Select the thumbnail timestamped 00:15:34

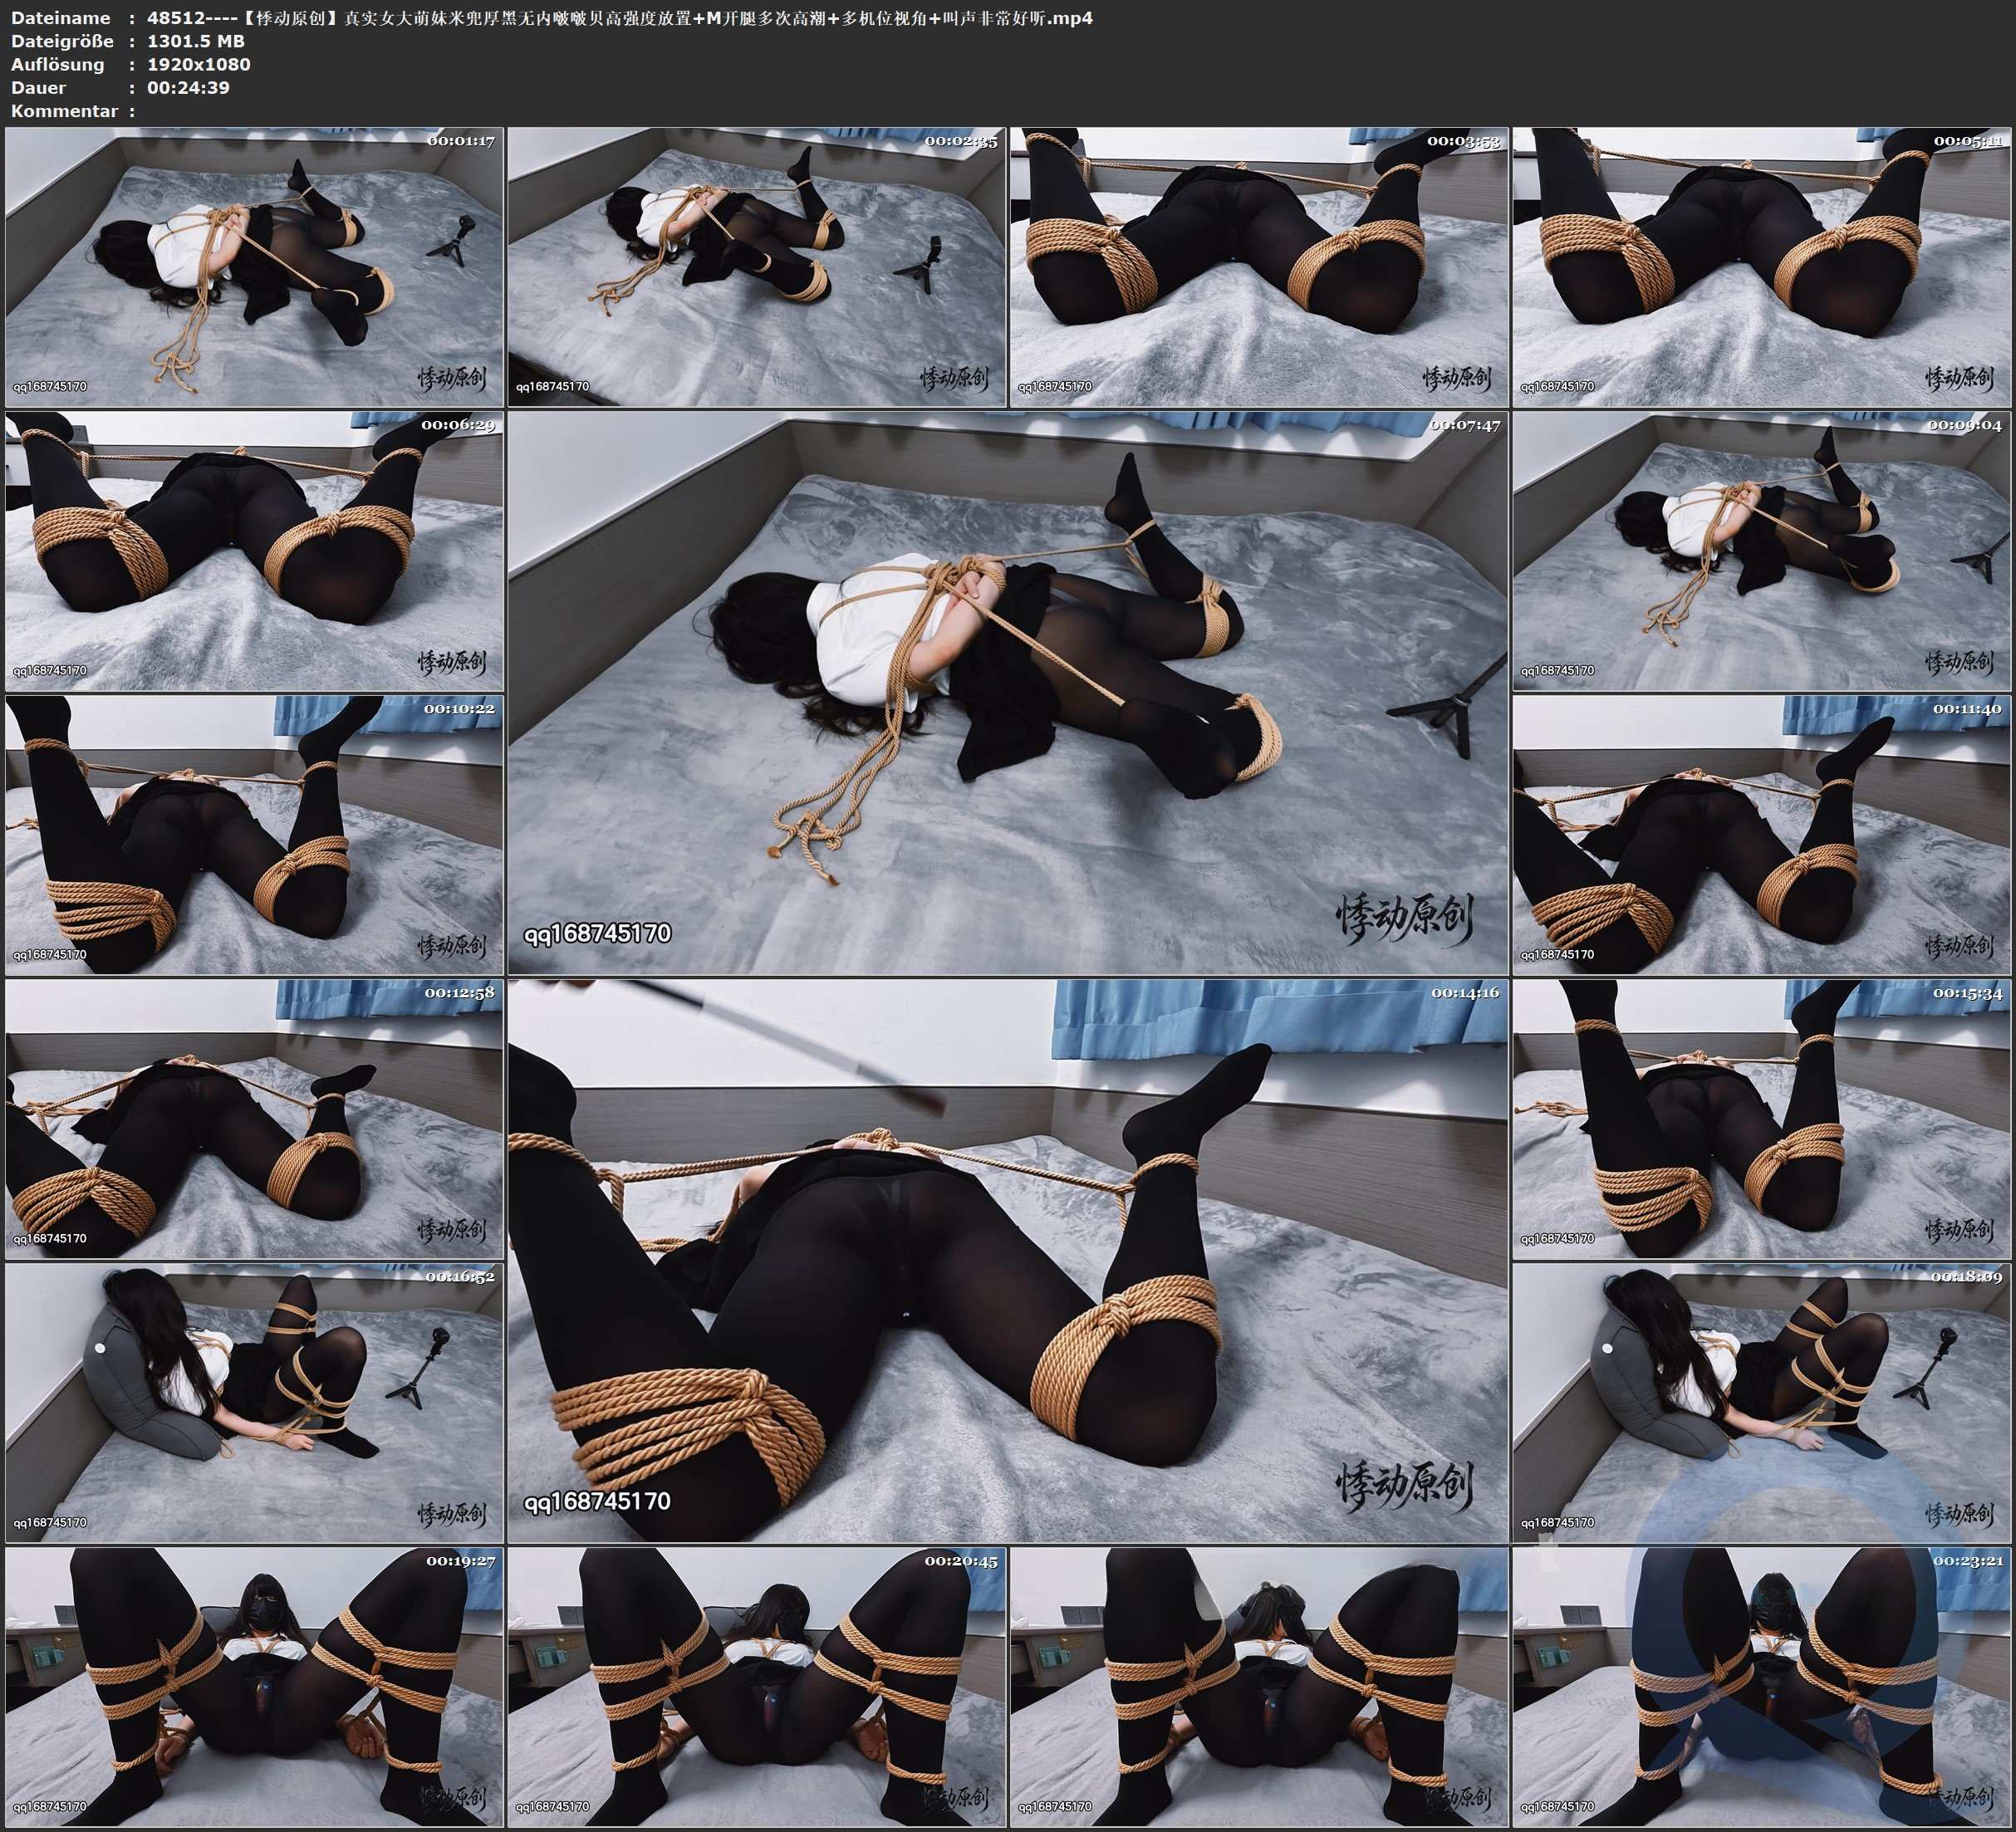click(x=1762, y=1119)
